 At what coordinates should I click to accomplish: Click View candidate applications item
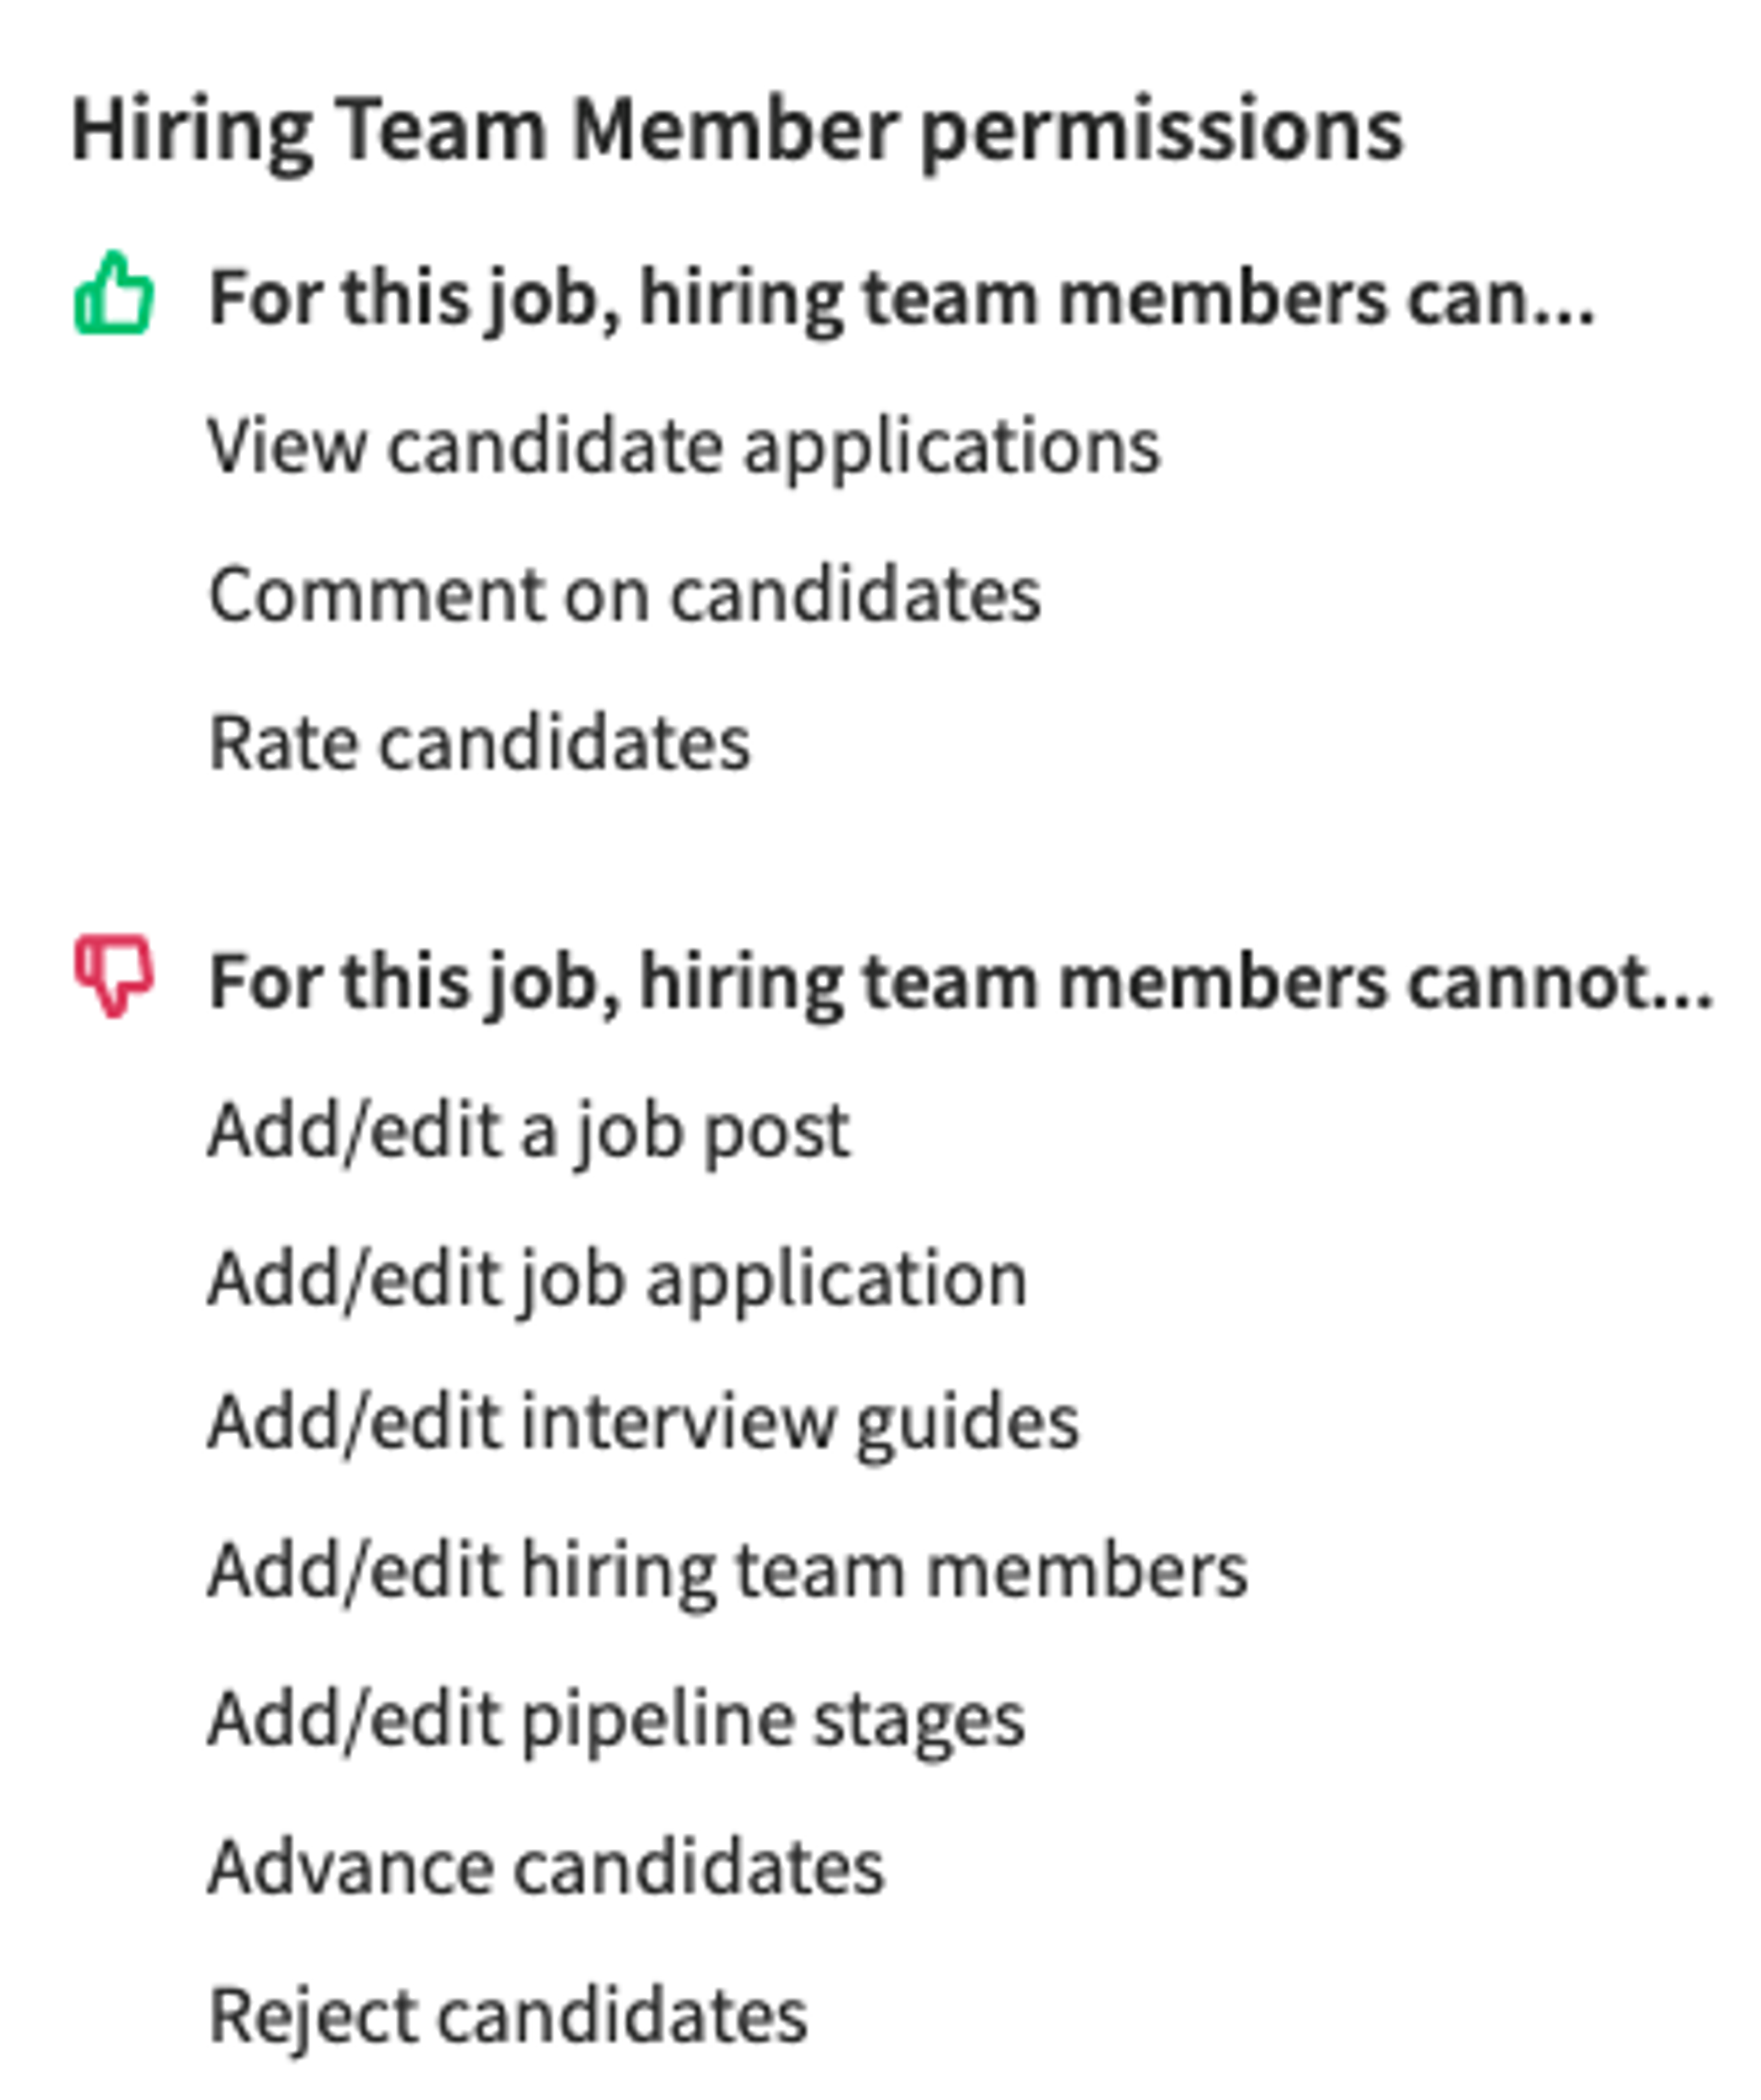tap(684, 447)
